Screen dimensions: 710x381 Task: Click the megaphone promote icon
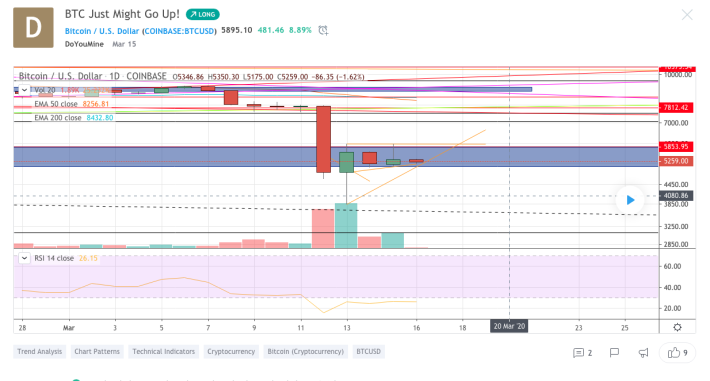click(643, 352)
